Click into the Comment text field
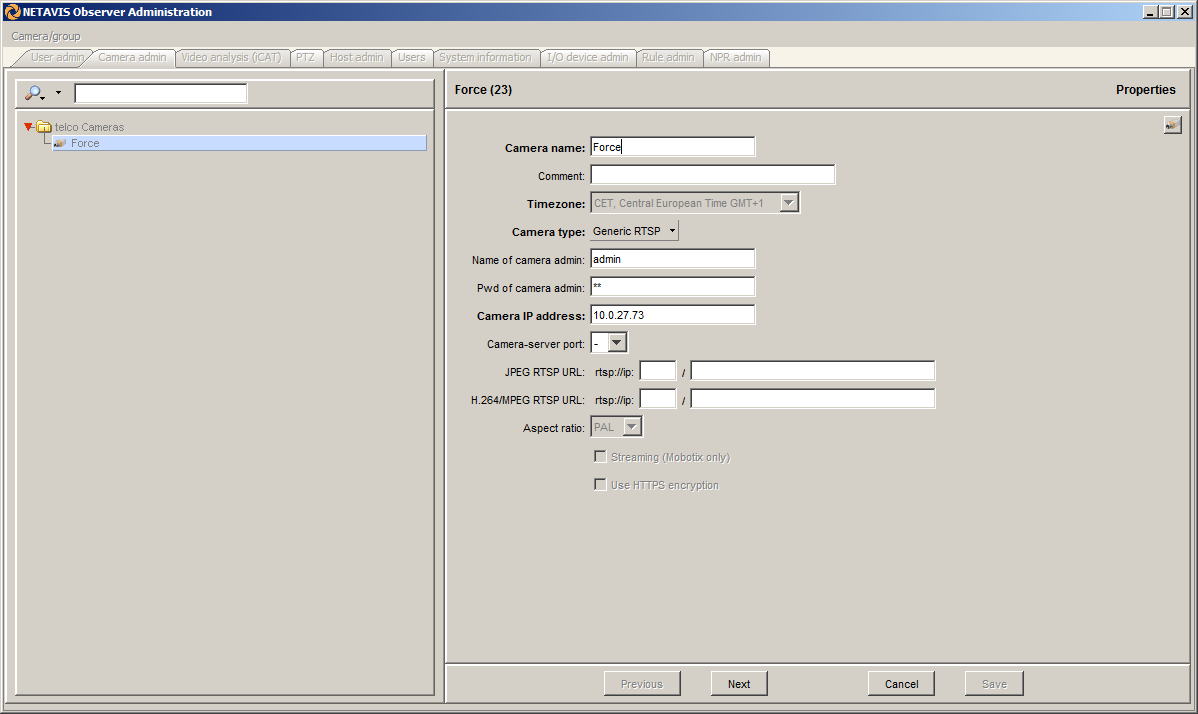1198x714 pixels. (712, 175)
